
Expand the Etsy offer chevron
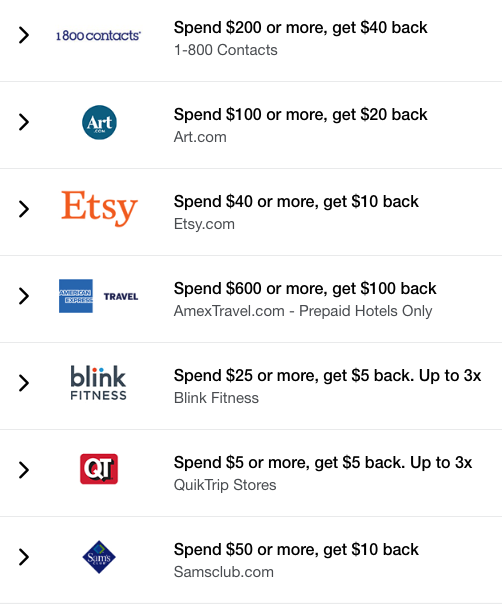(x=24, y=209)
